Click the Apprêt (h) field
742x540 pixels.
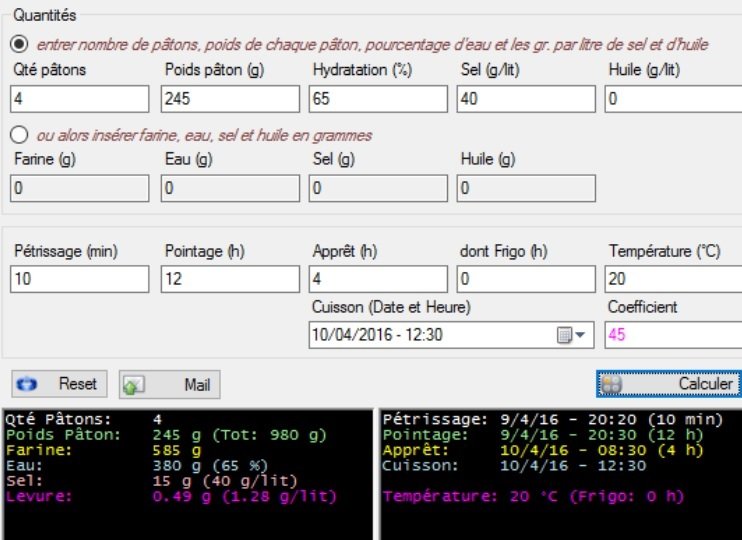point(378,279)
